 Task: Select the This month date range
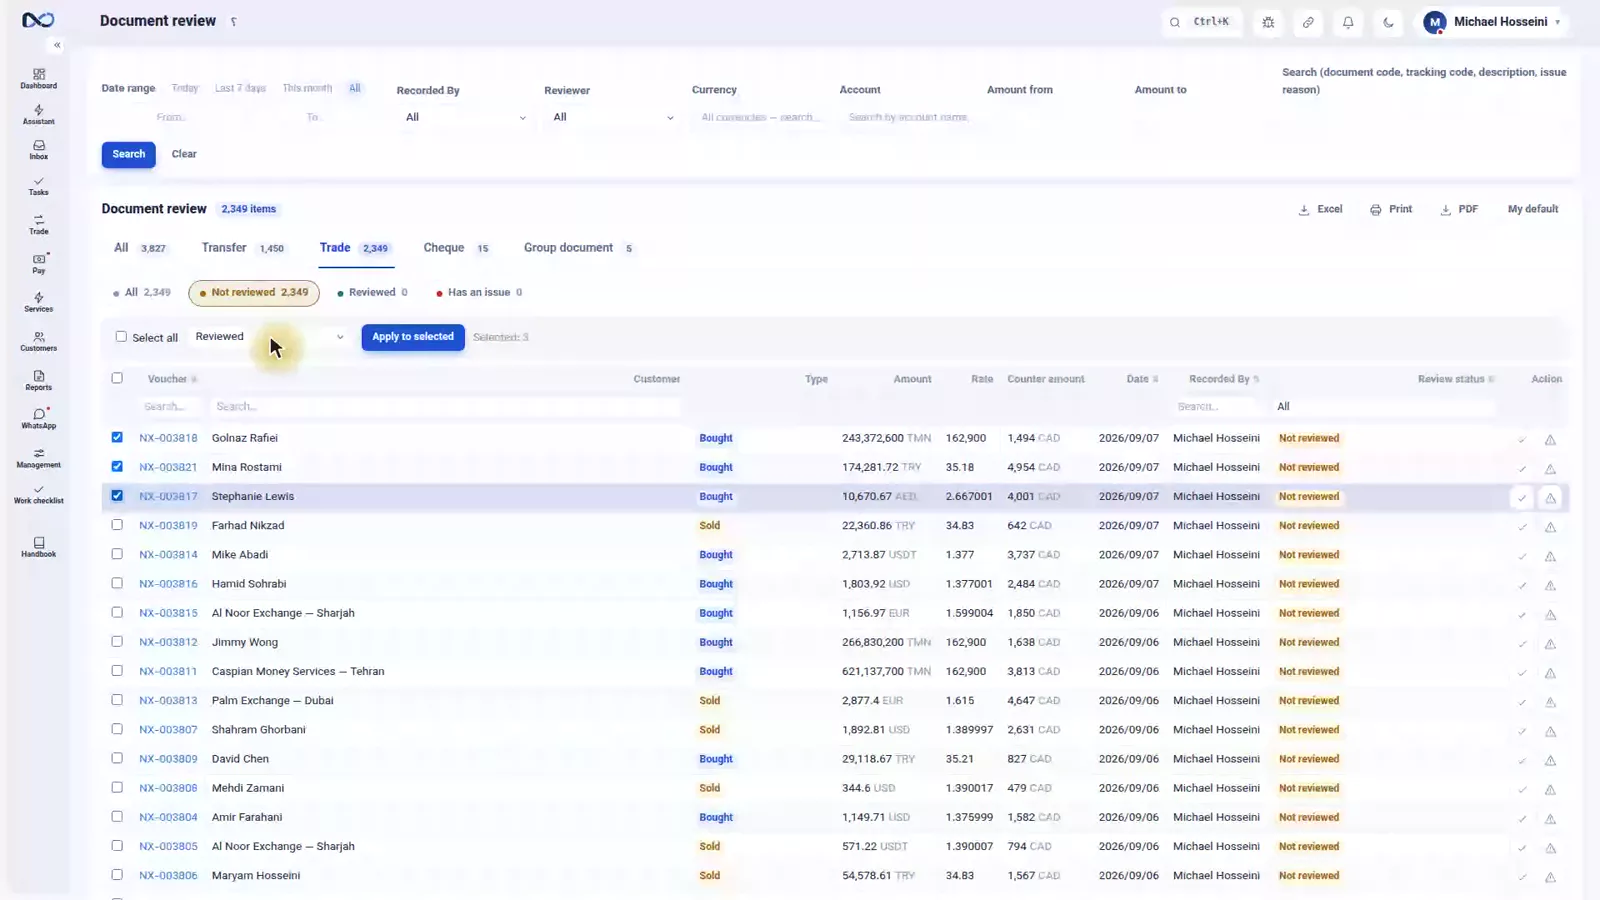pos(307,88)
